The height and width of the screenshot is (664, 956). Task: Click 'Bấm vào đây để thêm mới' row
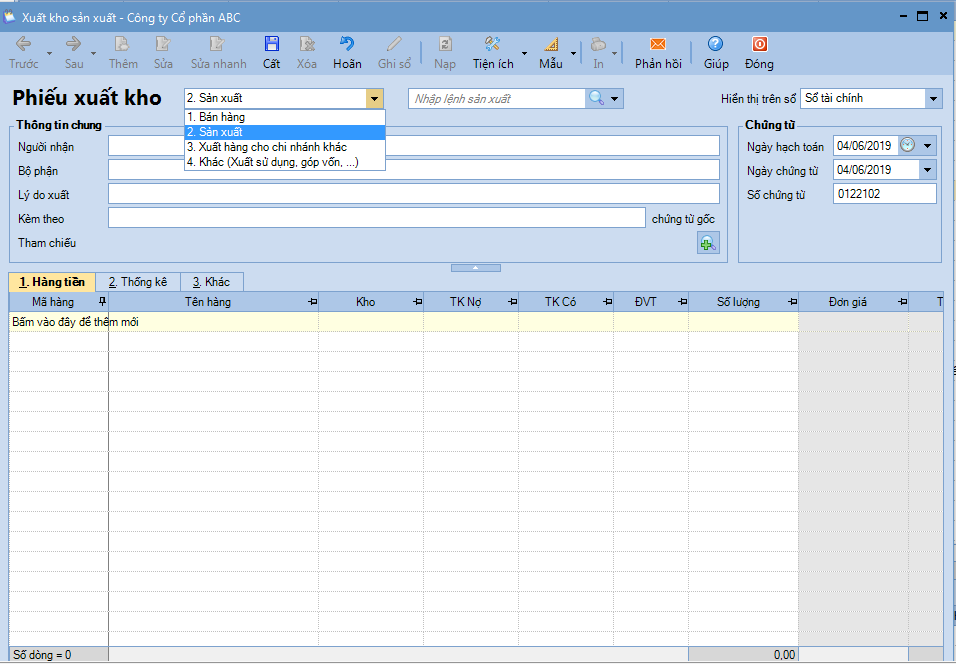tap(75, 322)
